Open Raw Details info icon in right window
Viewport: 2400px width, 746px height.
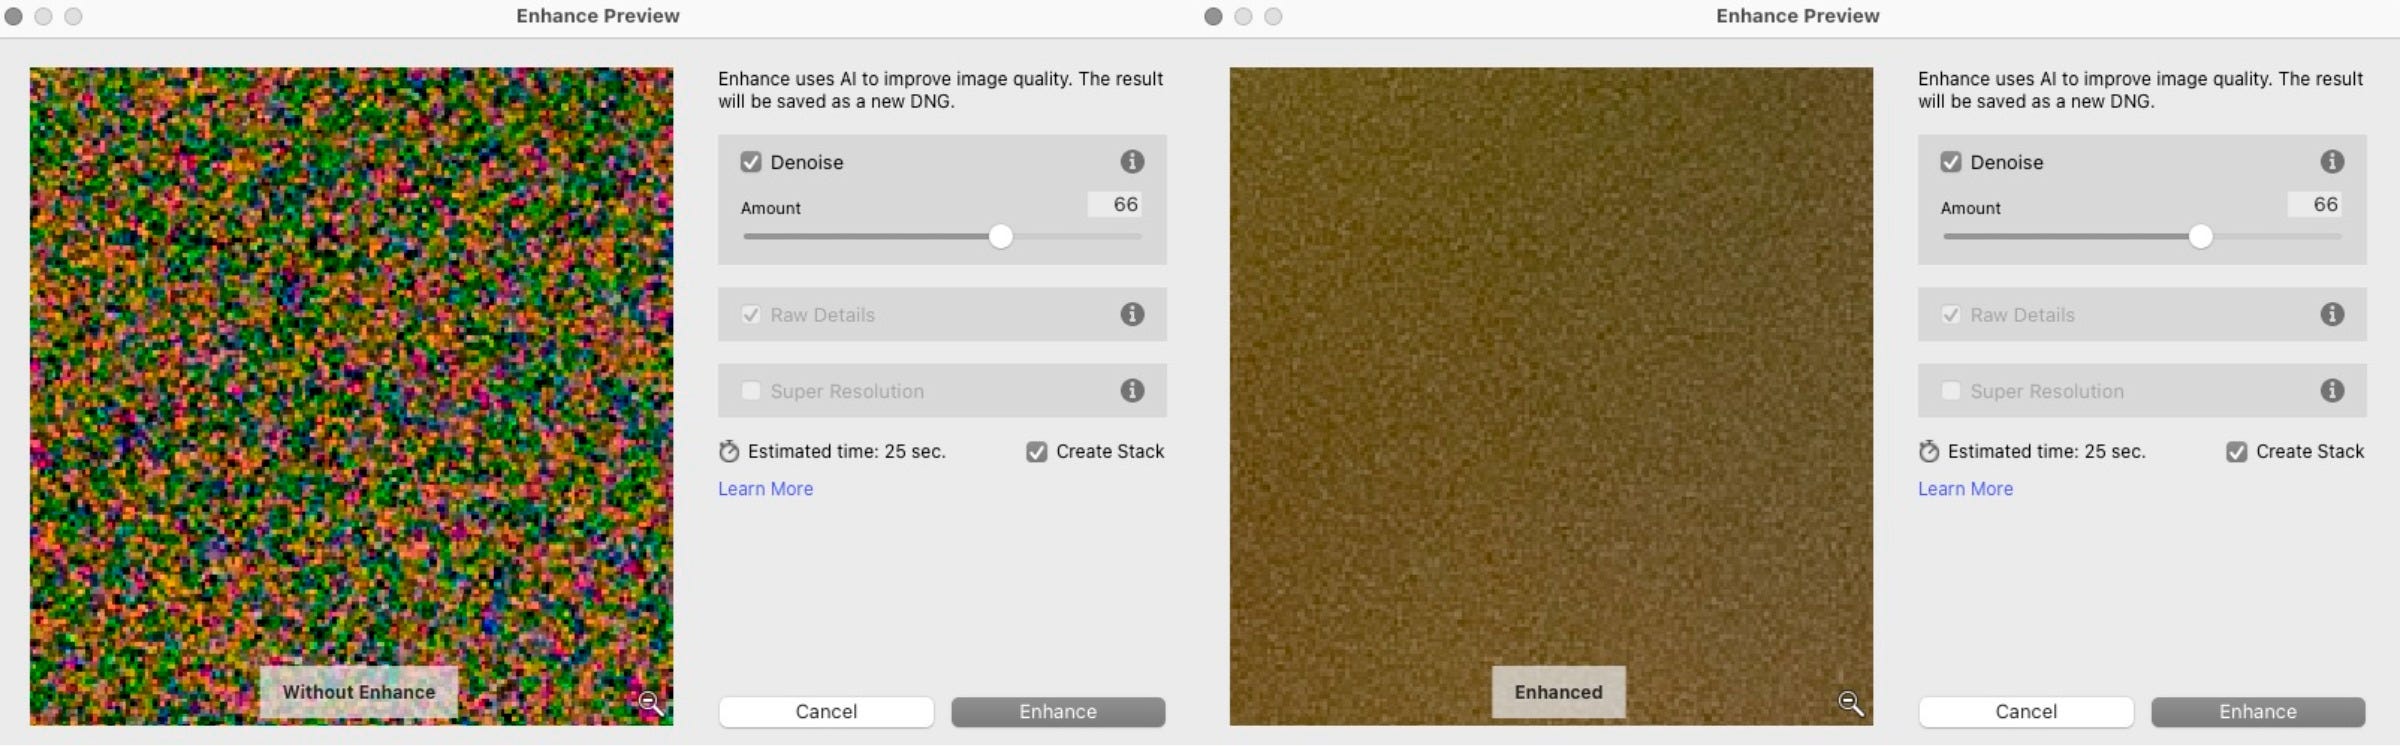[2332, 314]
